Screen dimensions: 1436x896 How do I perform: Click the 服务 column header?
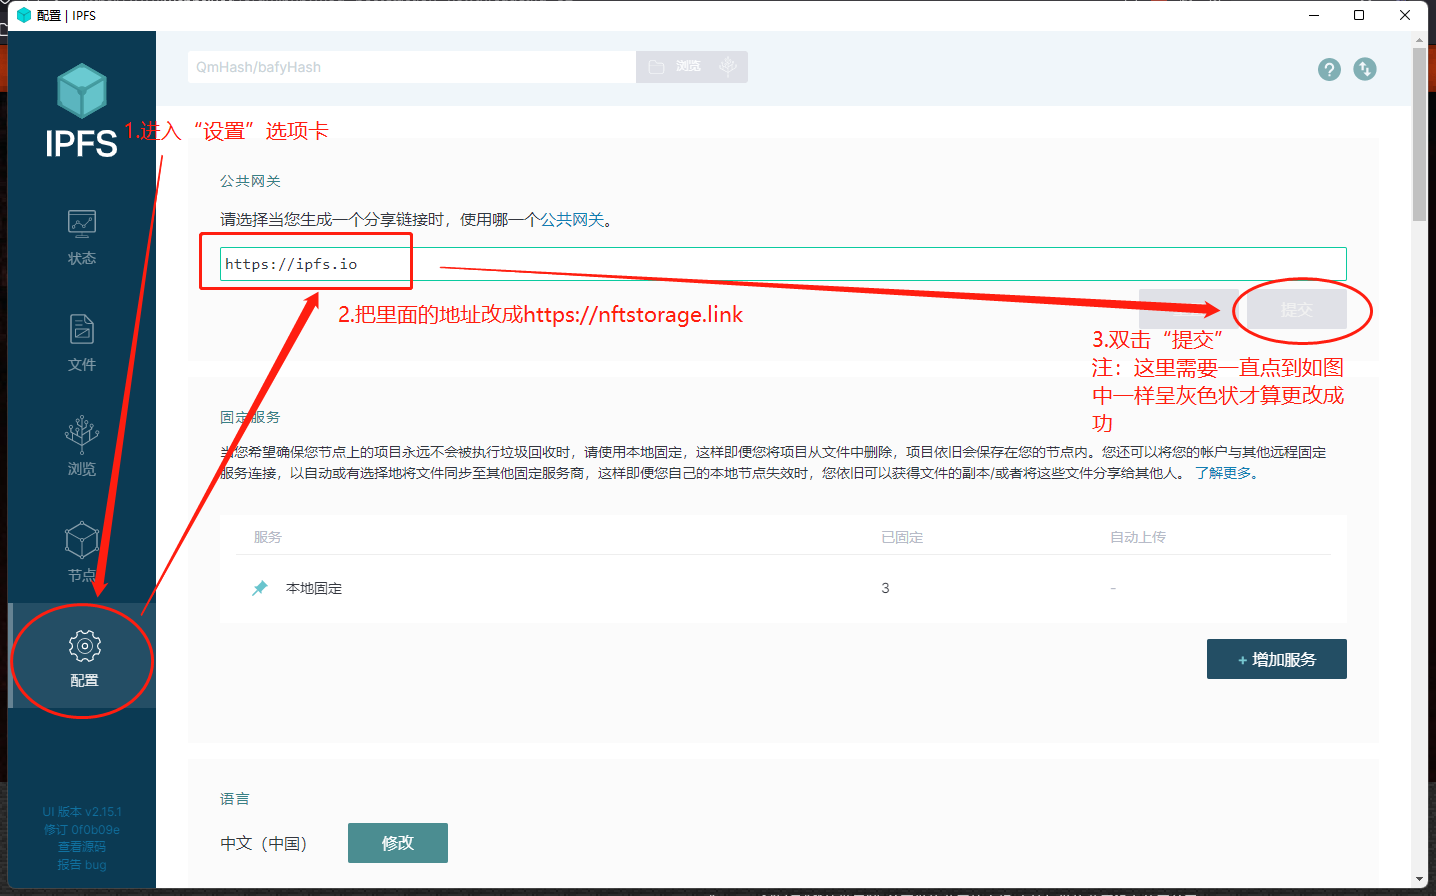(268, 537)
